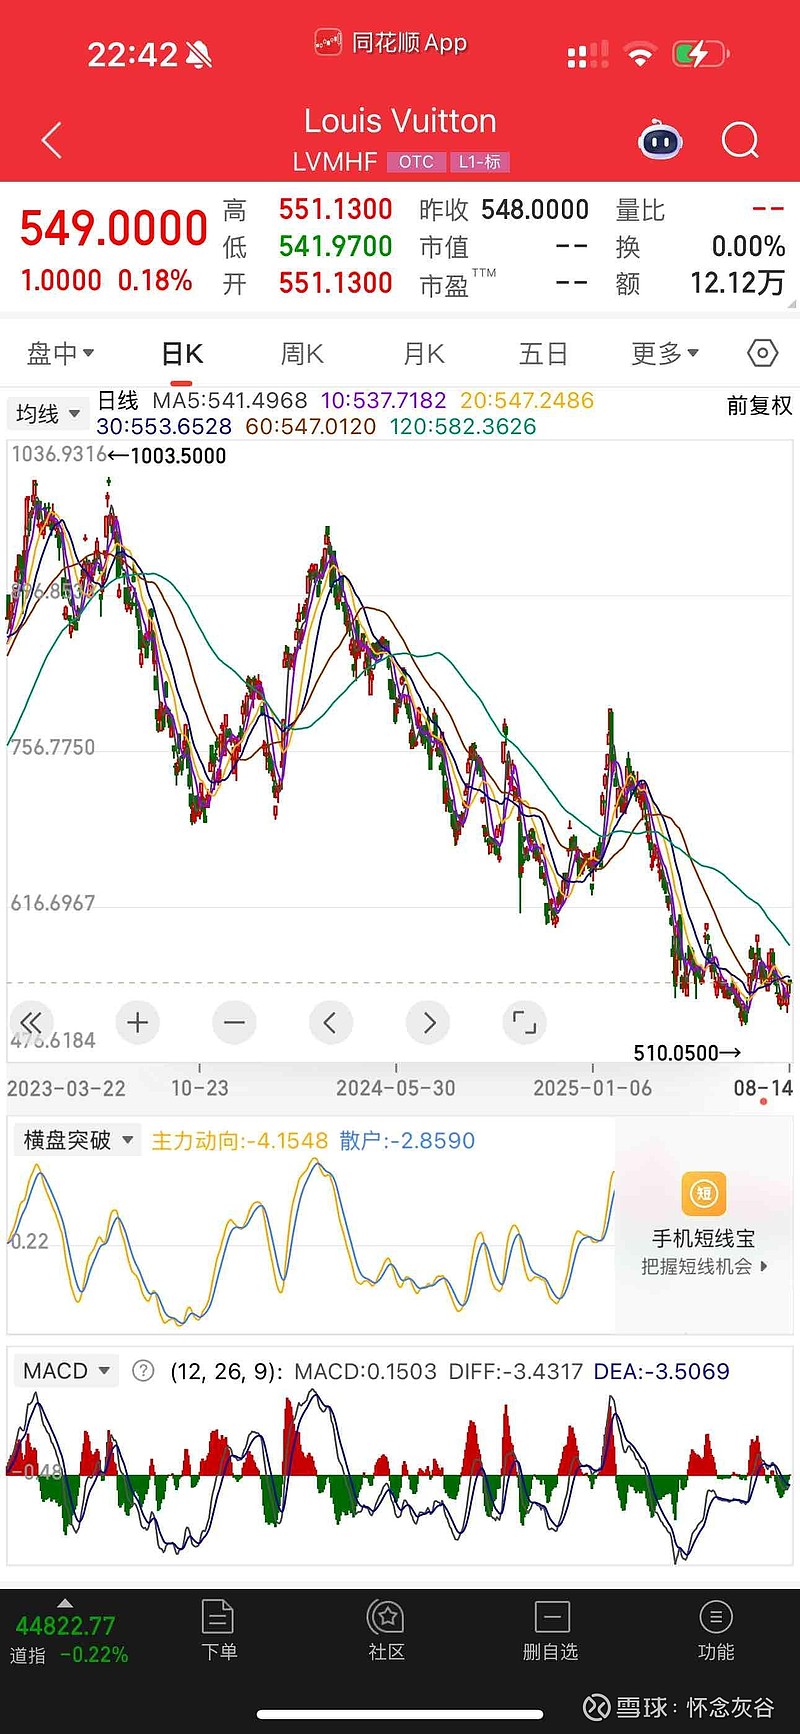This screenshot has width=800, height=1734.
Task: Expand quote details corner triangle
Action: [x=792, y=303]
